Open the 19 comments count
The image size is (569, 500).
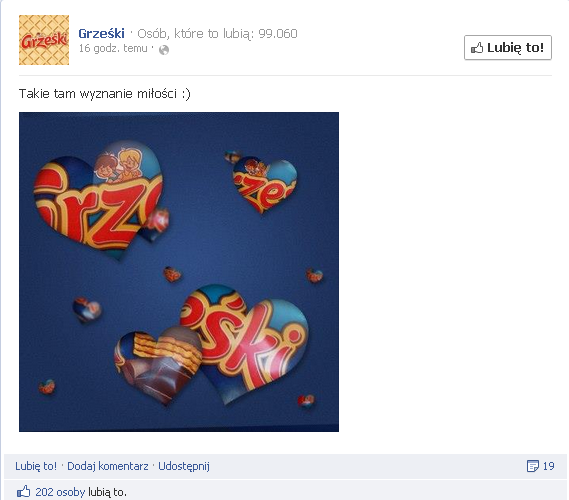549,466
